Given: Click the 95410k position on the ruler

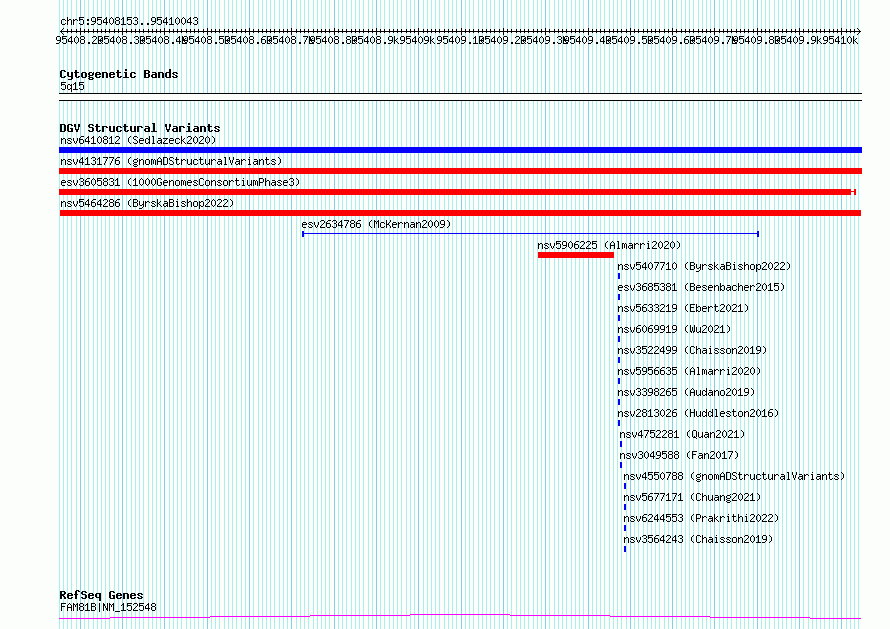Looking at the screenshot, I should (x=841, y=40).
